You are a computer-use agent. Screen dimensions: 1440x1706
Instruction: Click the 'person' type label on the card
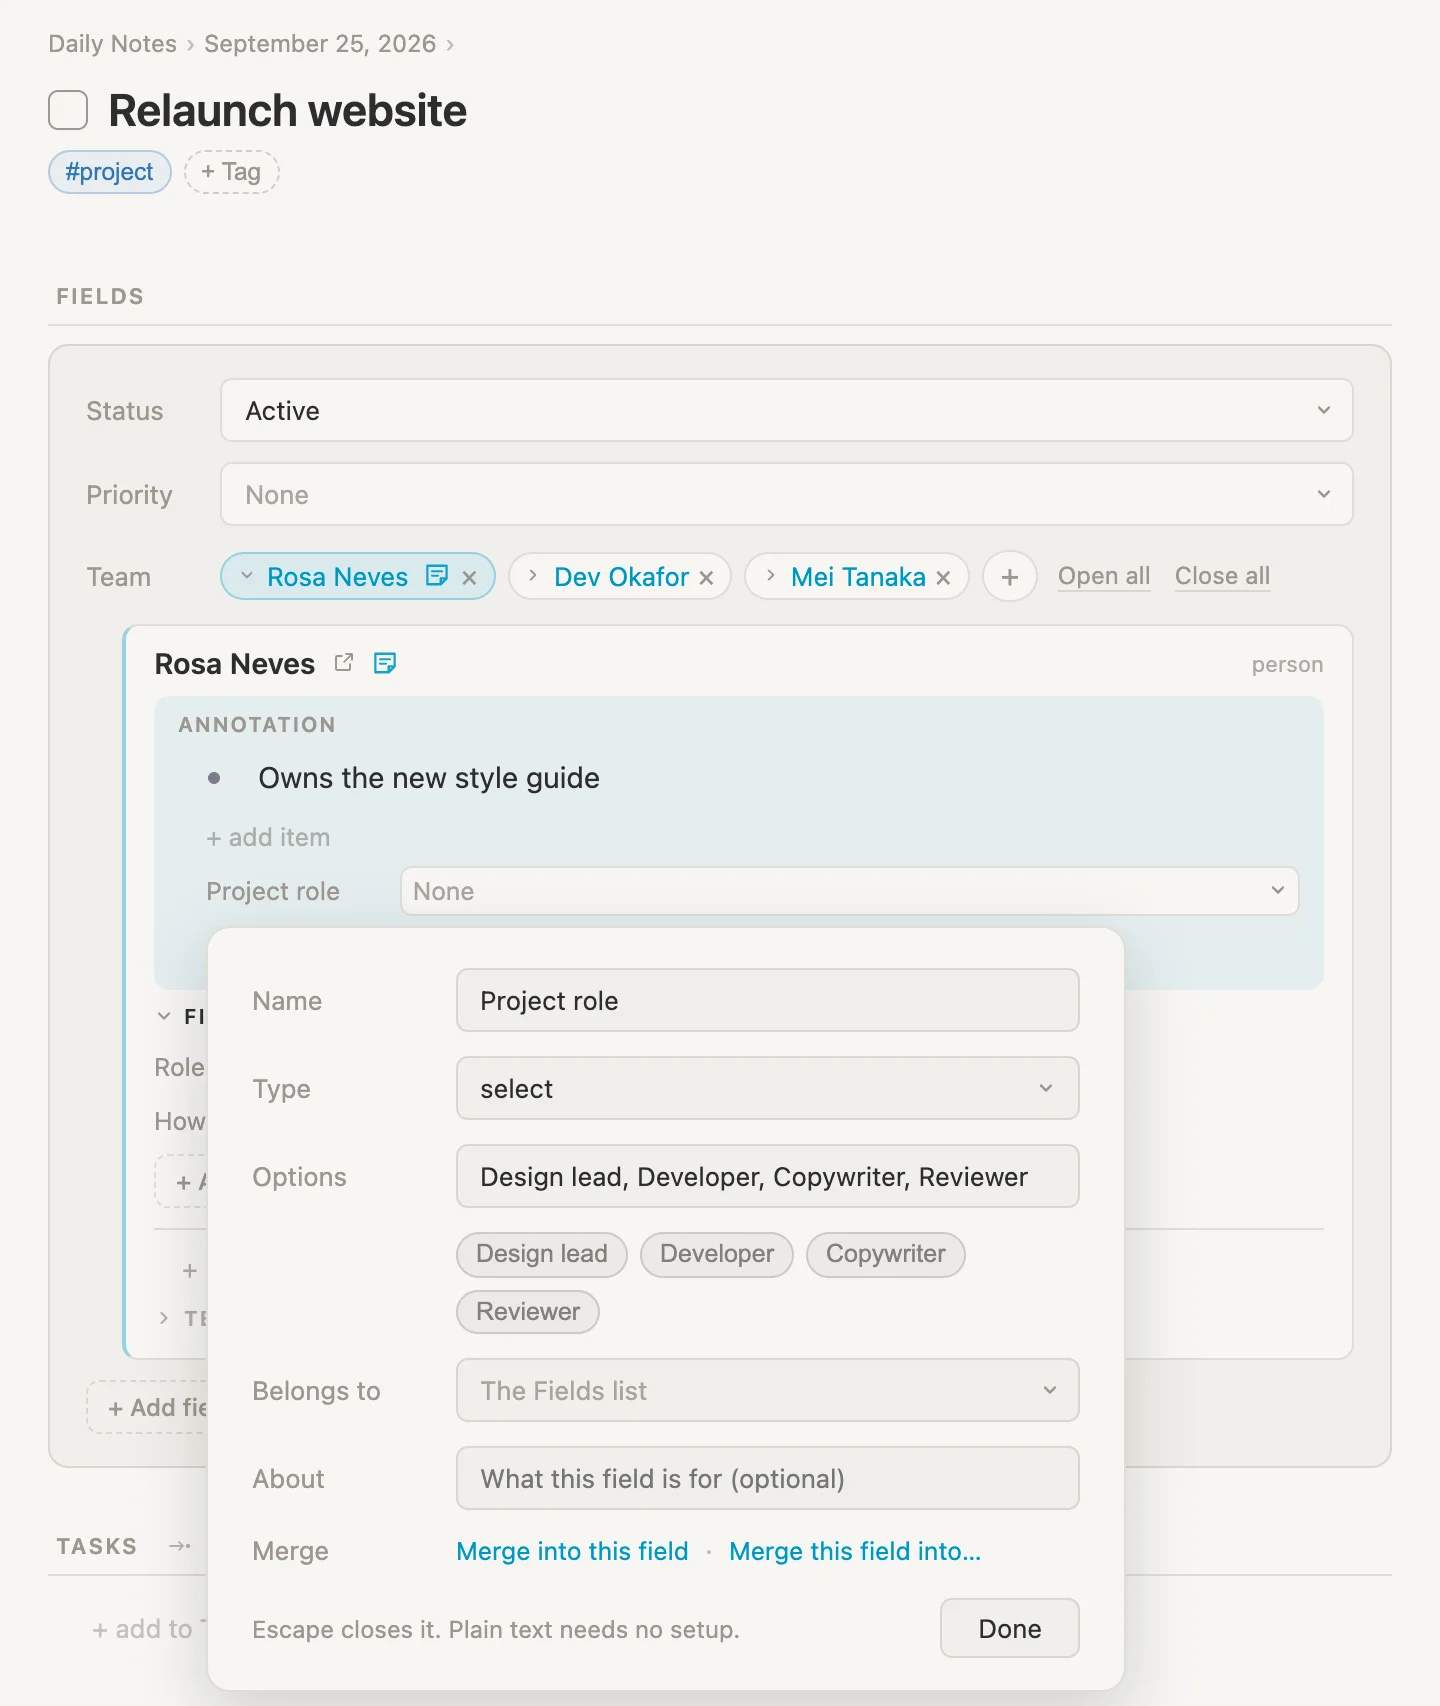click(1287, 665)
